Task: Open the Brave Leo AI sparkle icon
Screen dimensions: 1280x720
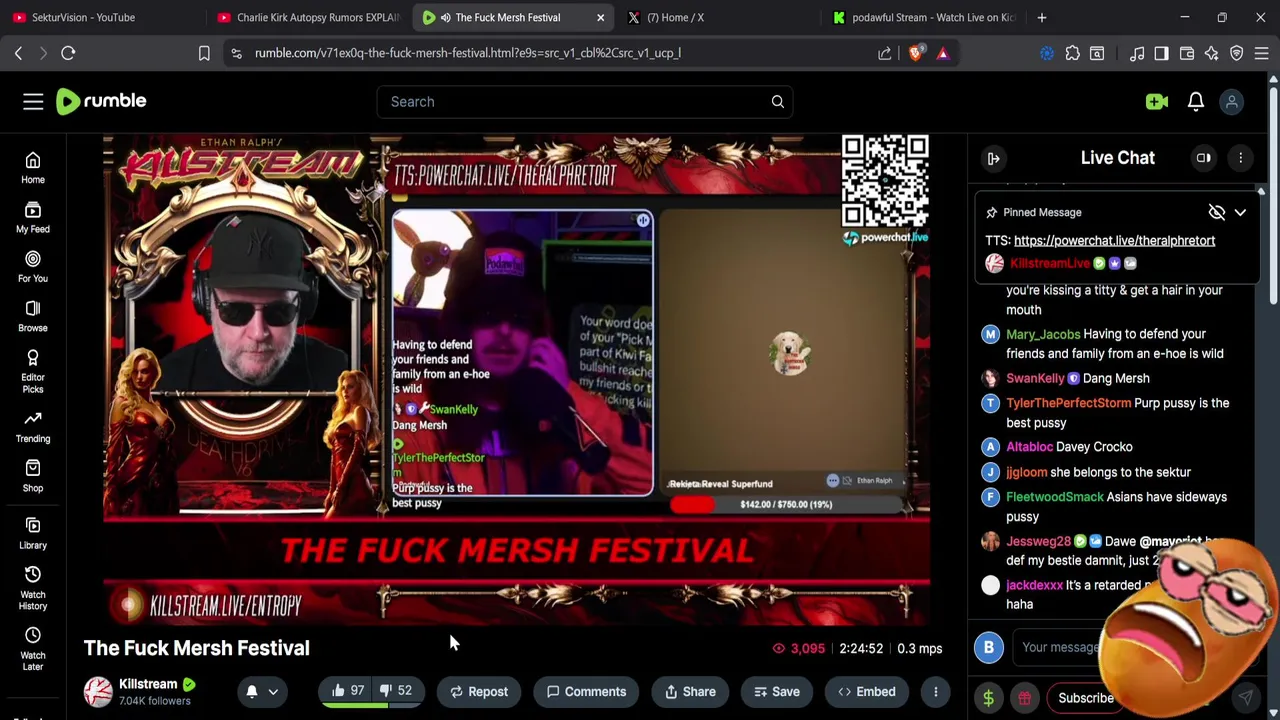Action: 1212,53
